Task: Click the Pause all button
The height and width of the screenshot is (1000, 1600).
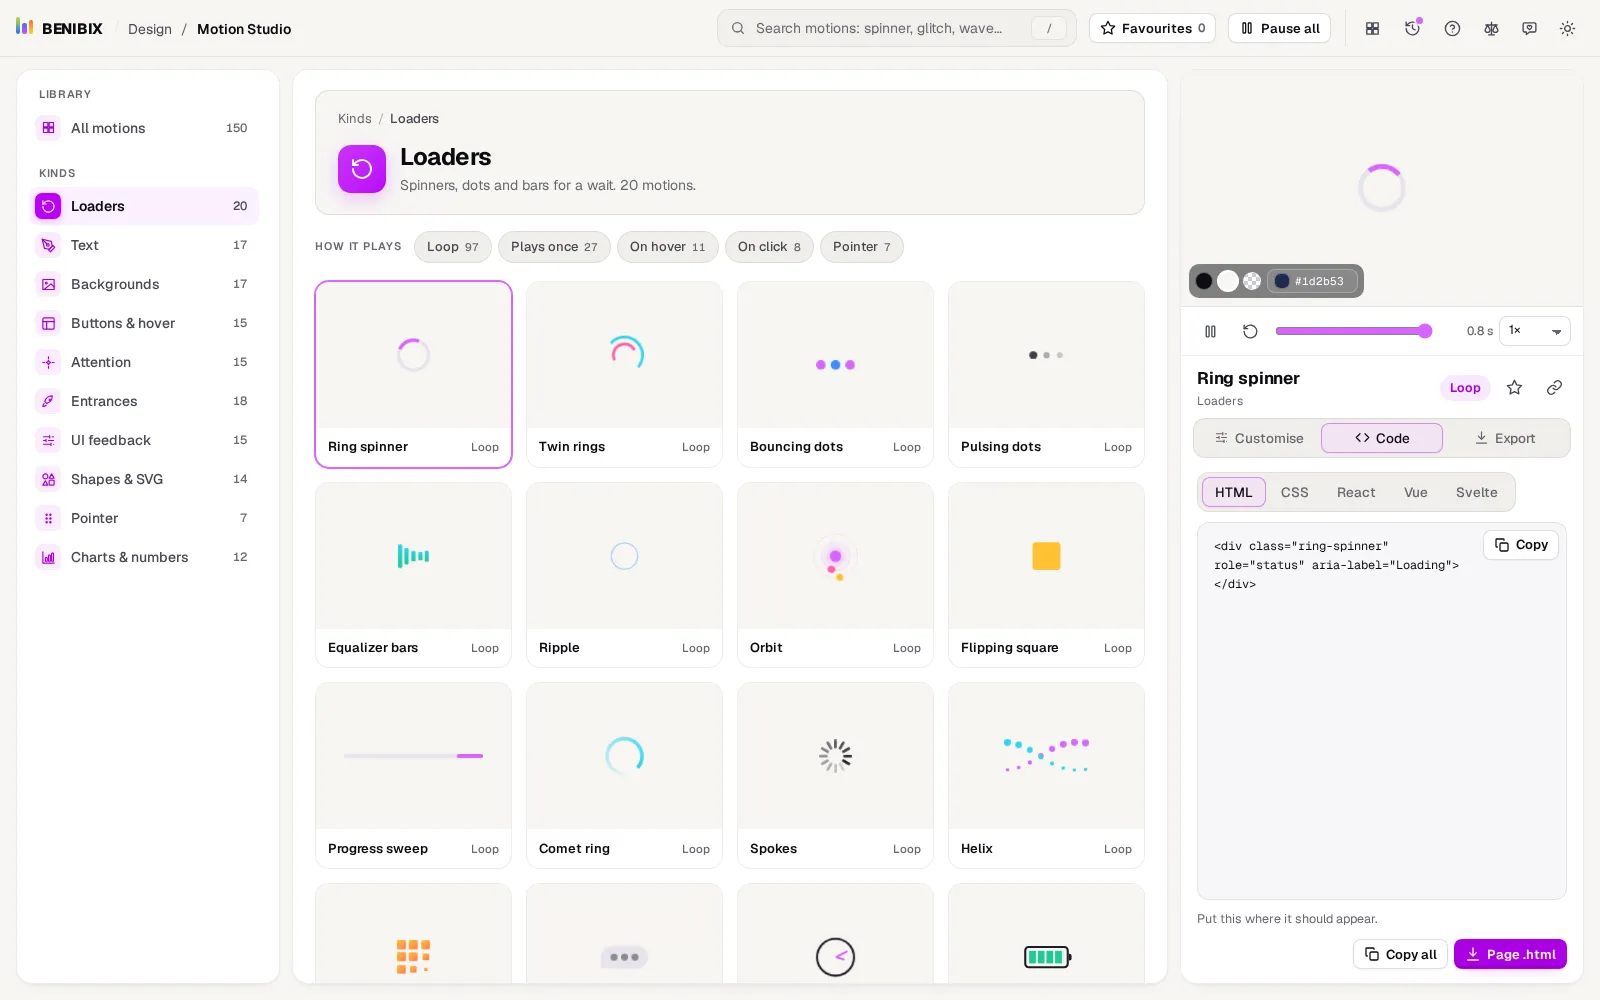Action: pos(1279,28)
